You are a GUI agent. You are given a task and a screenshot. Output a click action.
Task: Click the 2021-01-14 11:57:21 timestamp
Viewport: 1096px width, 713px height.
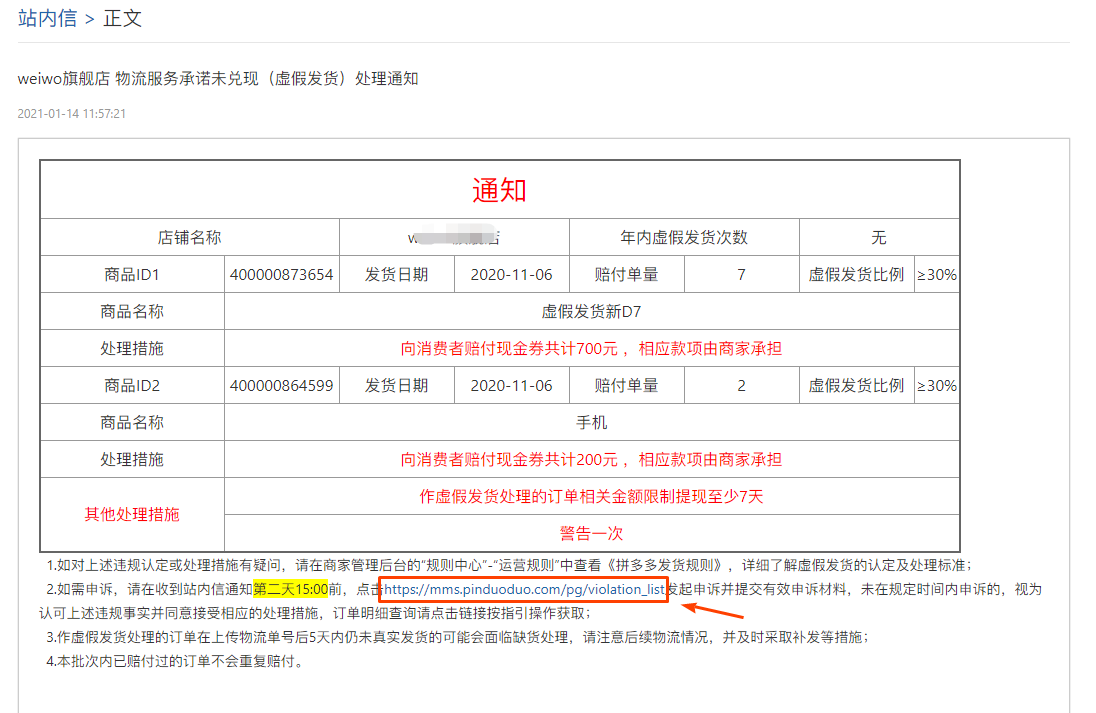pyautogui.click(x=72, y=114)
